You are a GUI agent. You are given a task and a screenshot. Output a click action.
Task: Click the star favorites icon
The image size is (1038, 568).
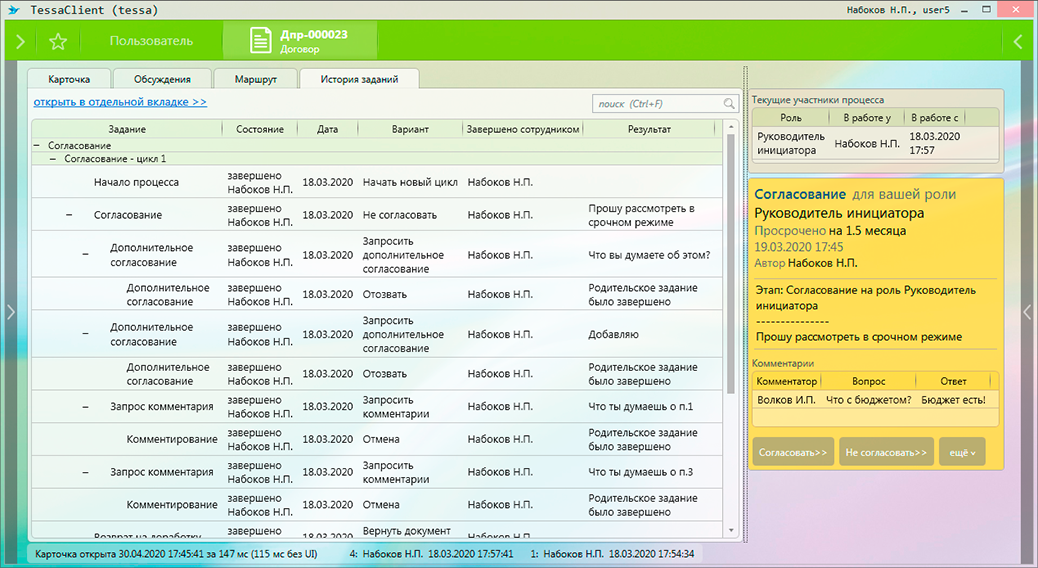coord(58,42)
